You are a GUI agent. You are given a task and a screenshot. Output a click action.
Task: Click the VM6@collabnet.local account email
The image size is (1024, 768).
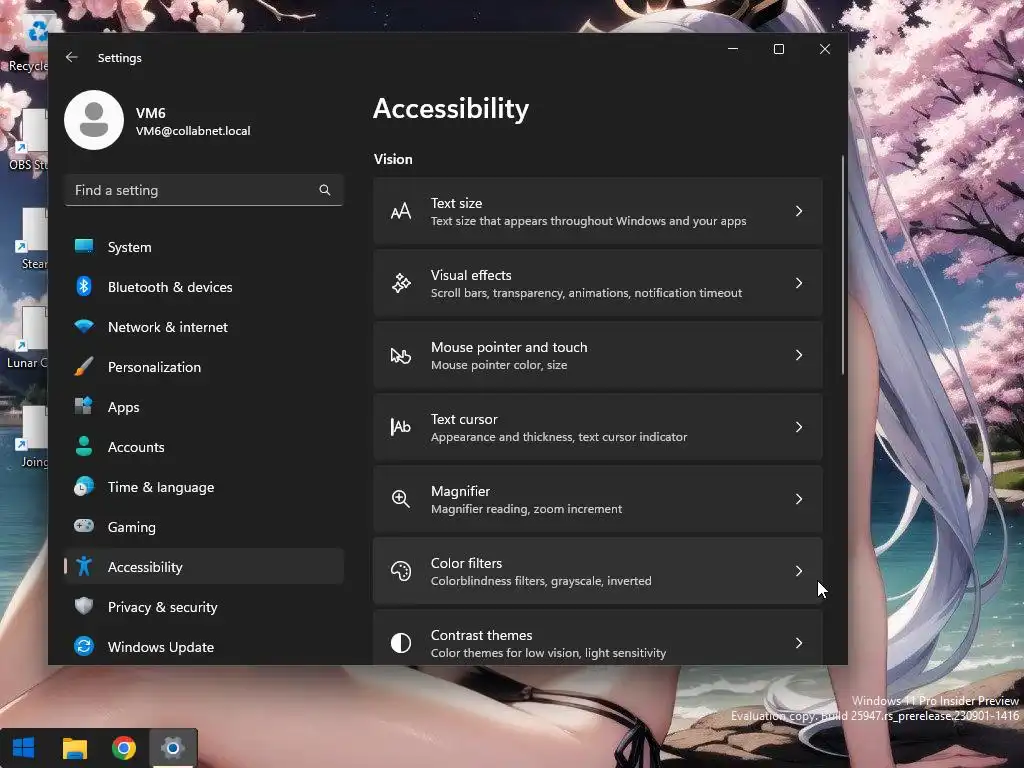[193, 131]
